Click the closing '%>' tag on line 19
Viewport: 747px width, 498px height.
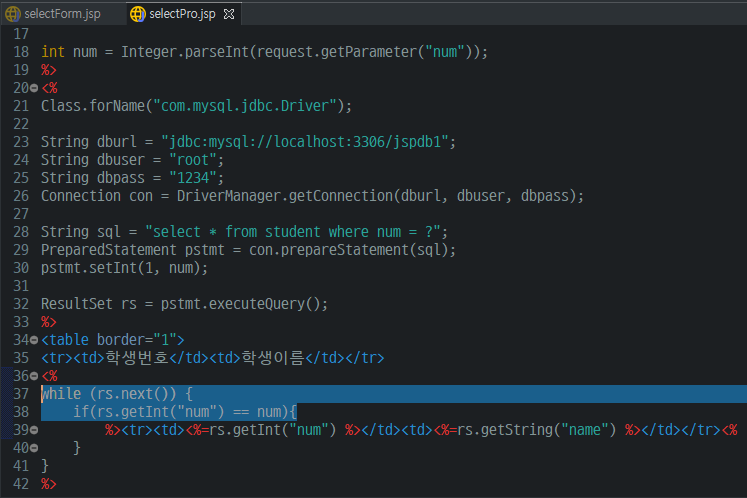tap(49, 70)
